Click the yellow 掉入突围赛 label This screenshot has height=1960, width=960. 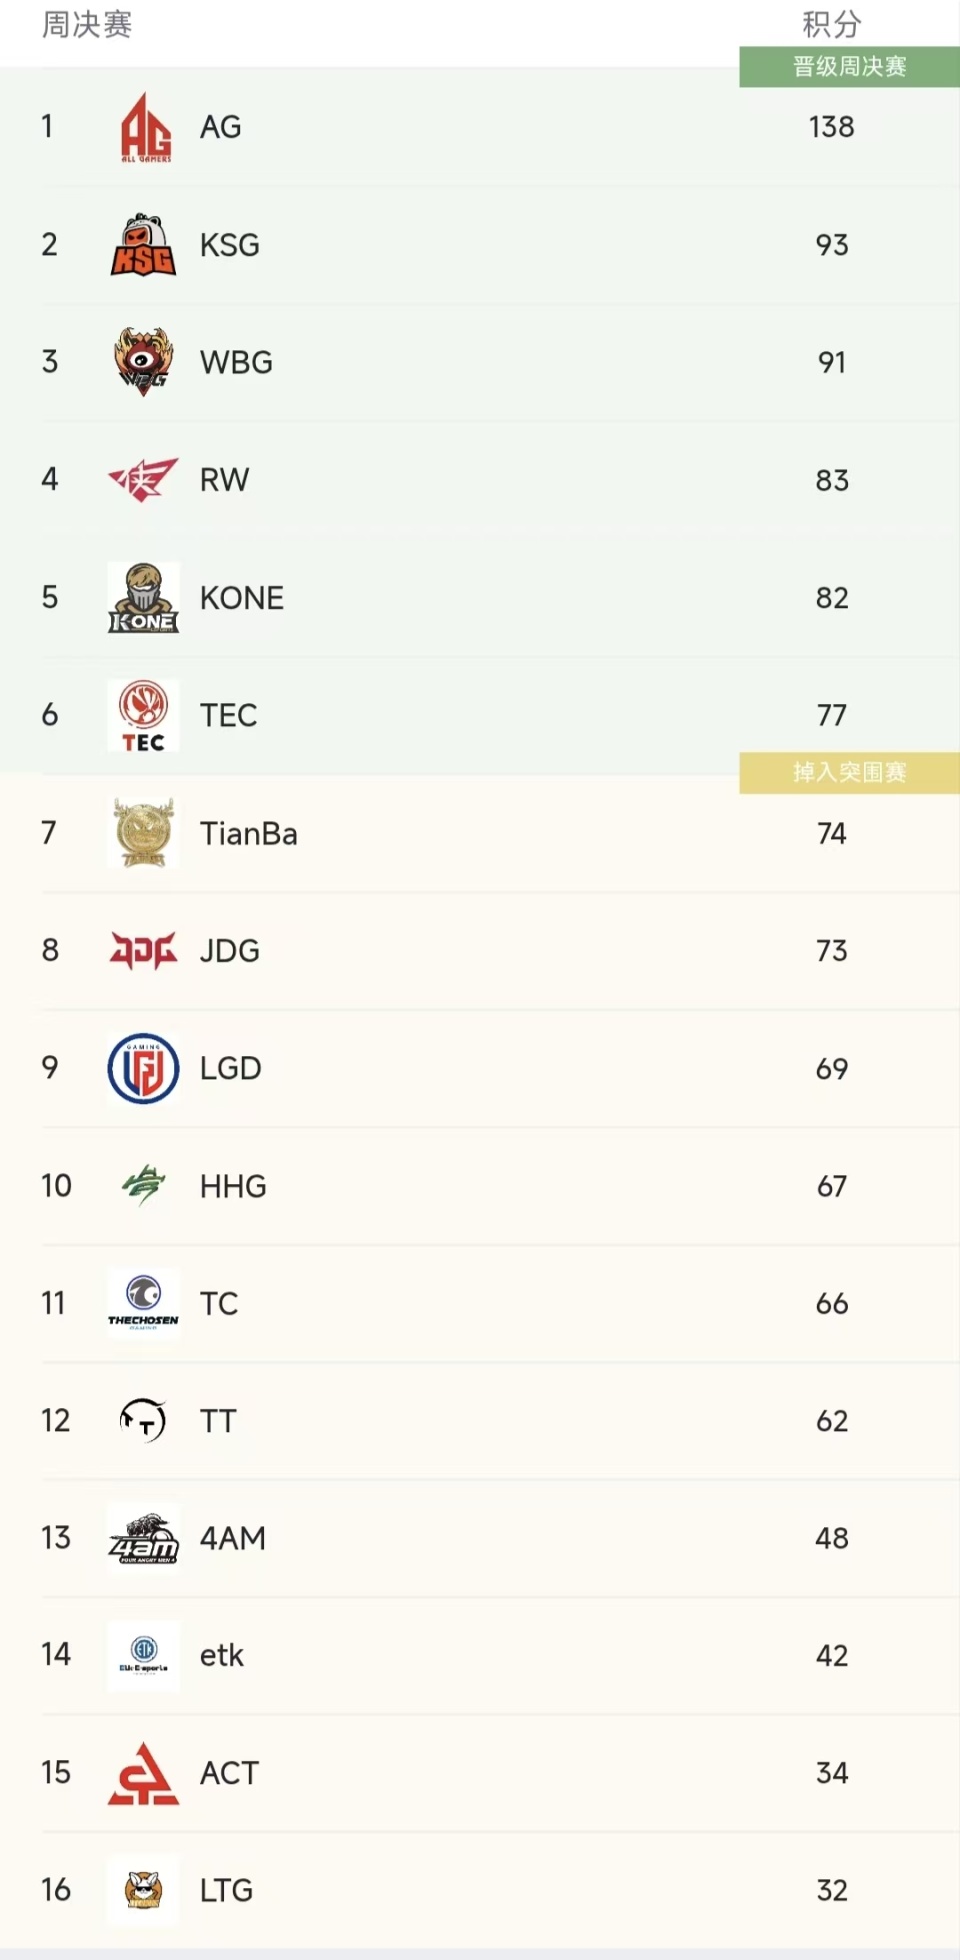tap(849, 772)
